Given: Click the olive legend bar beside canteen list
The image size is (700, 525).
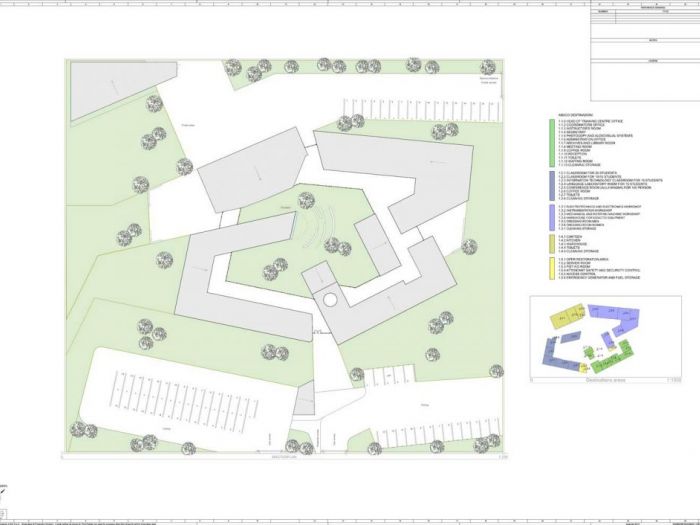Looking at the screenshot, I should (552, 244).
